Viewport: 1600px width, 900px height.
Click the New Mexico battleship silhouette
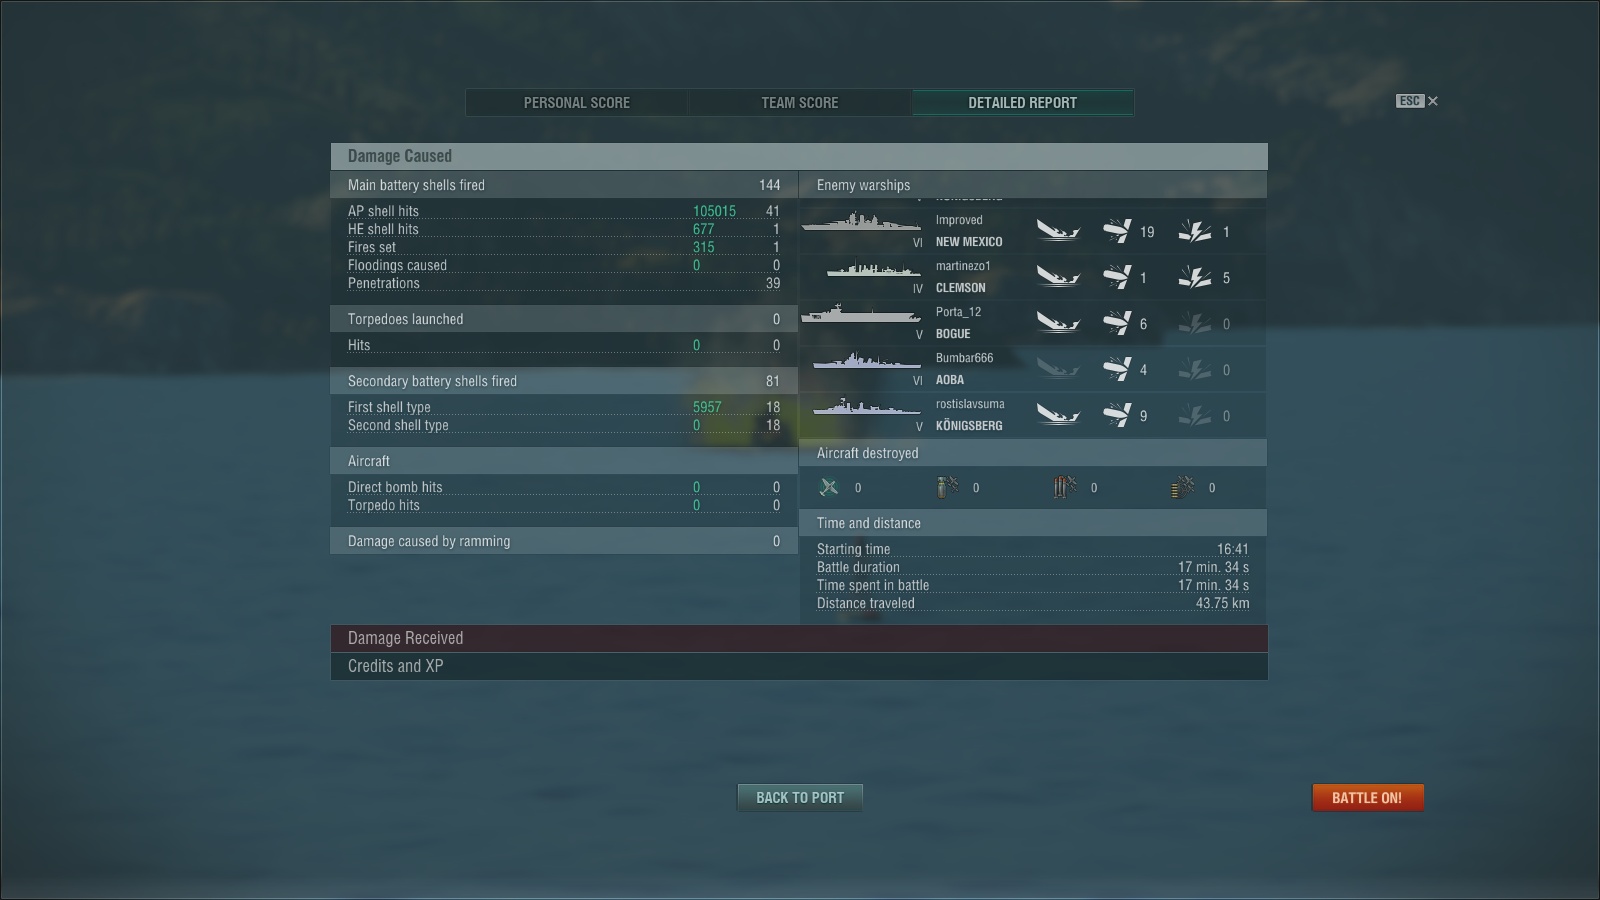pyautogui.click(x=860, y=222)
